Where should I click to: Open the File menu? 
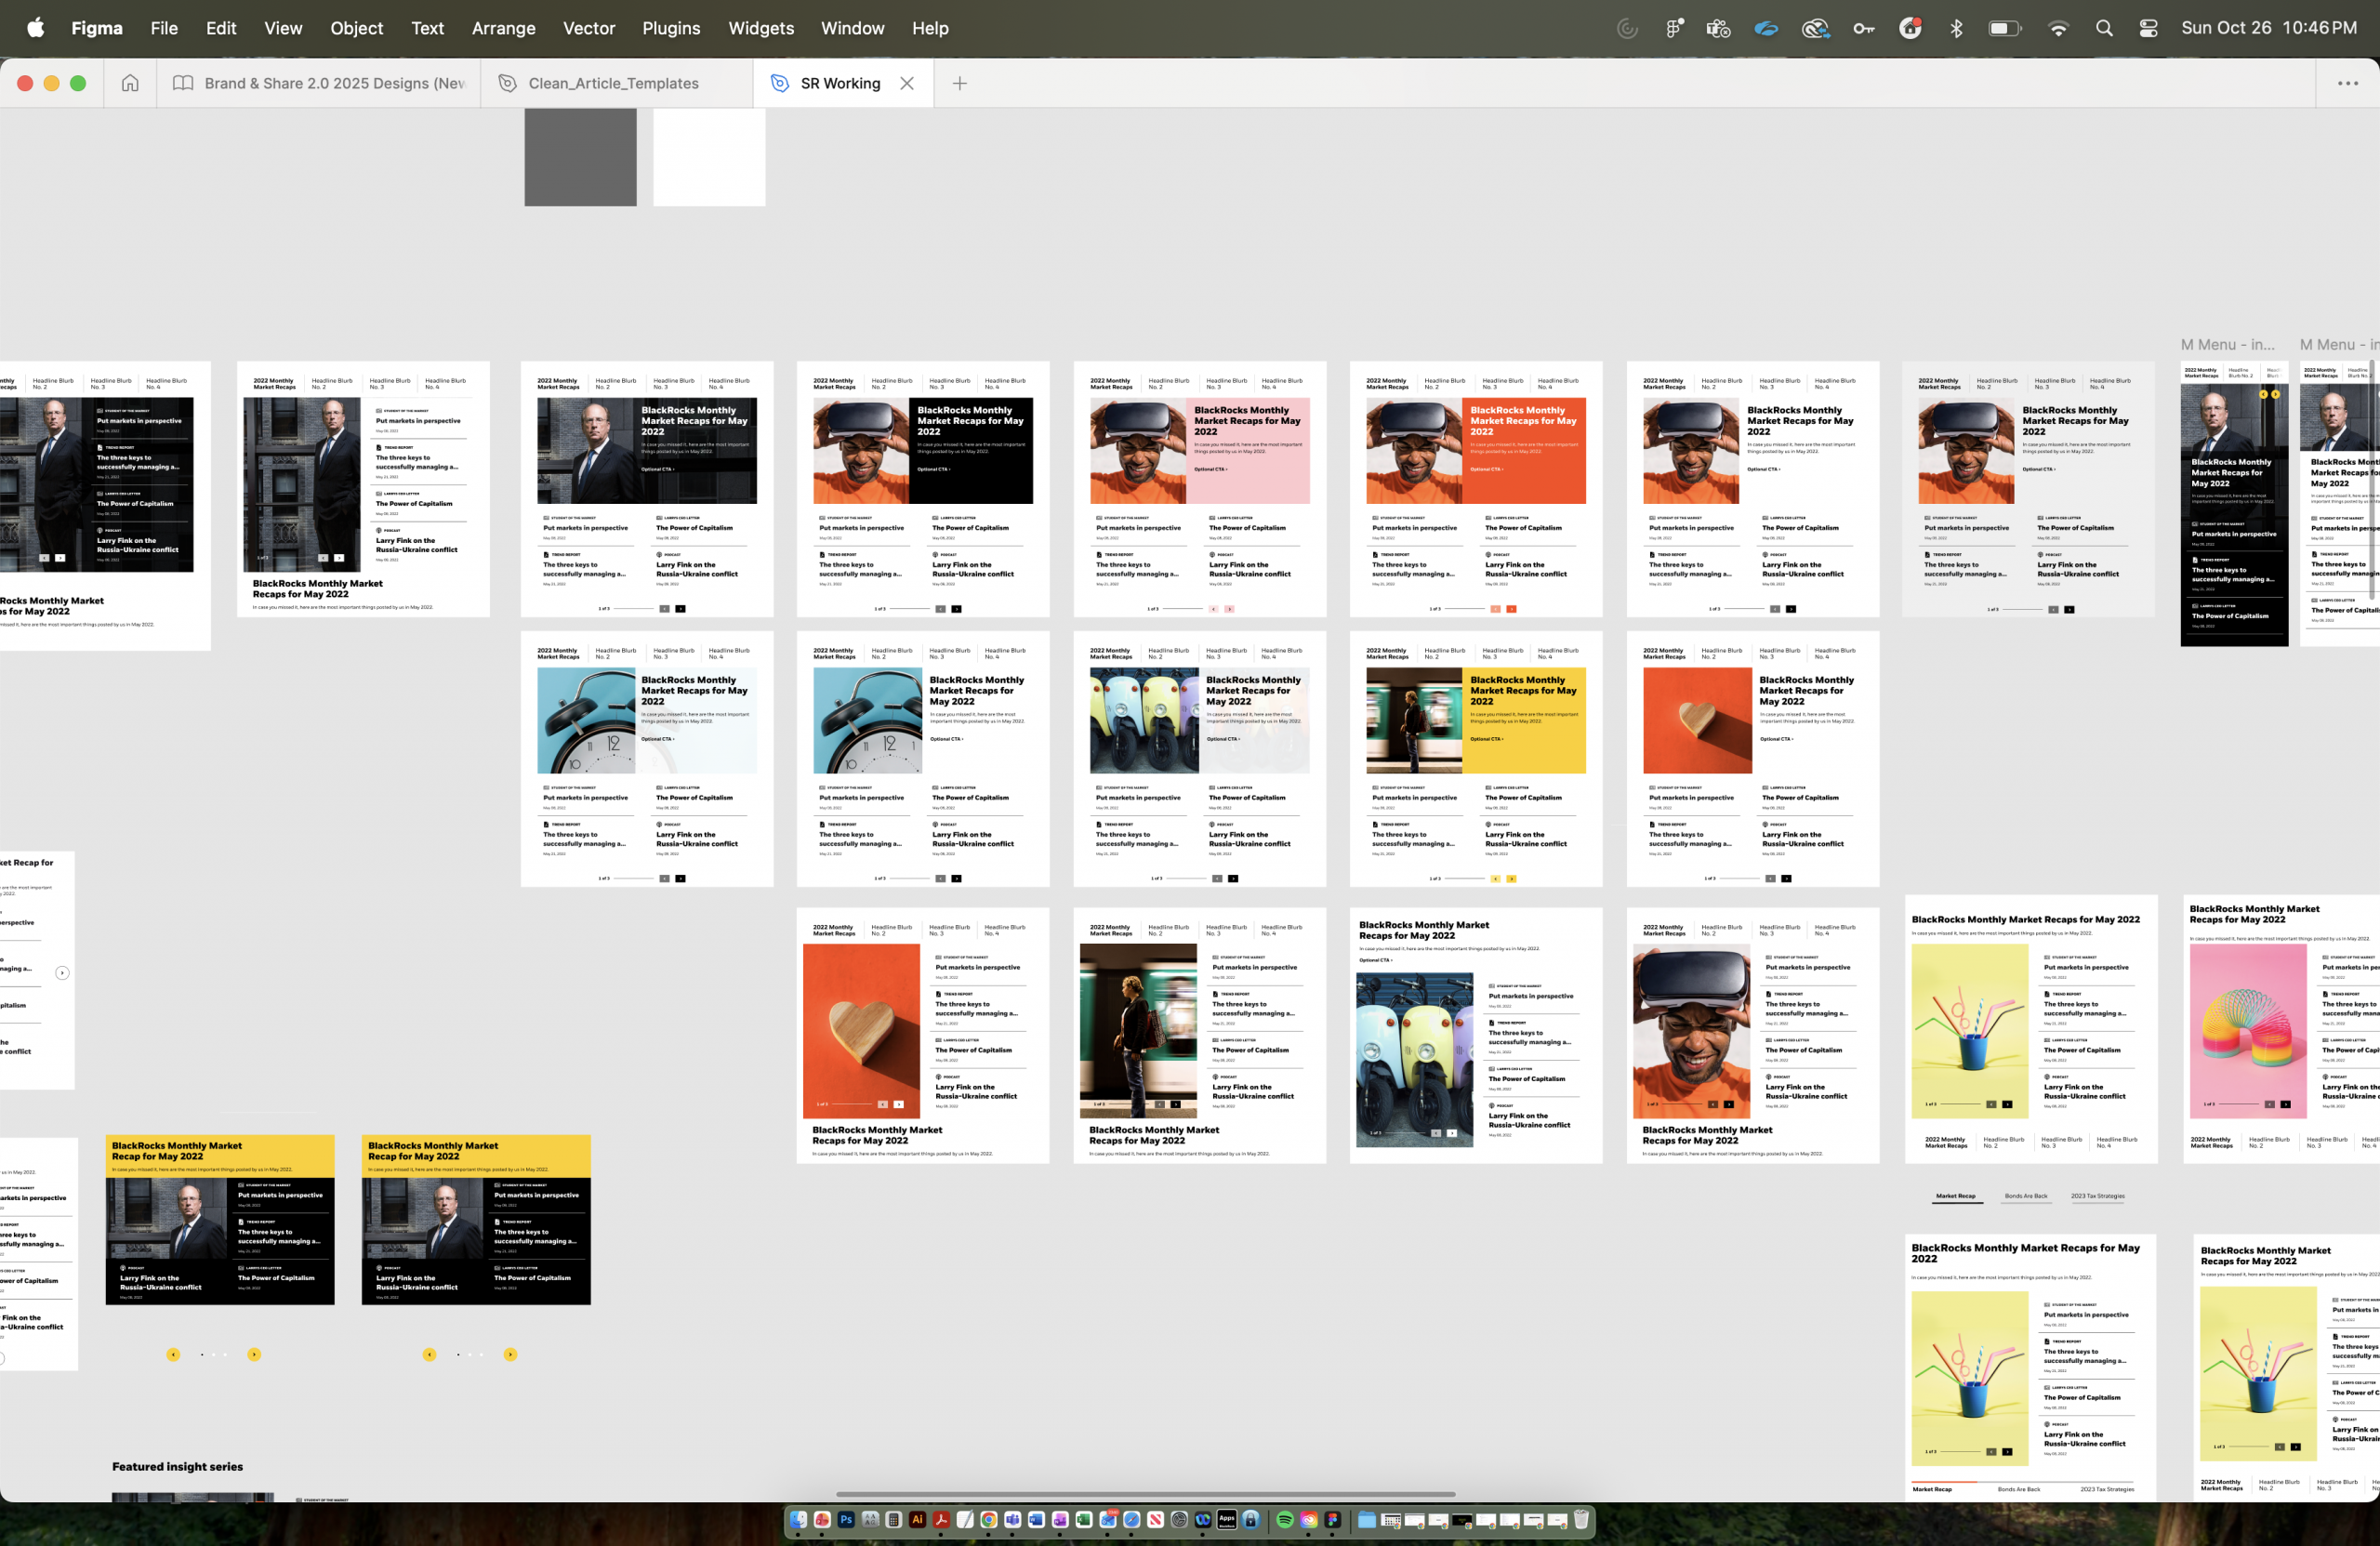click(x=164, y=28)
